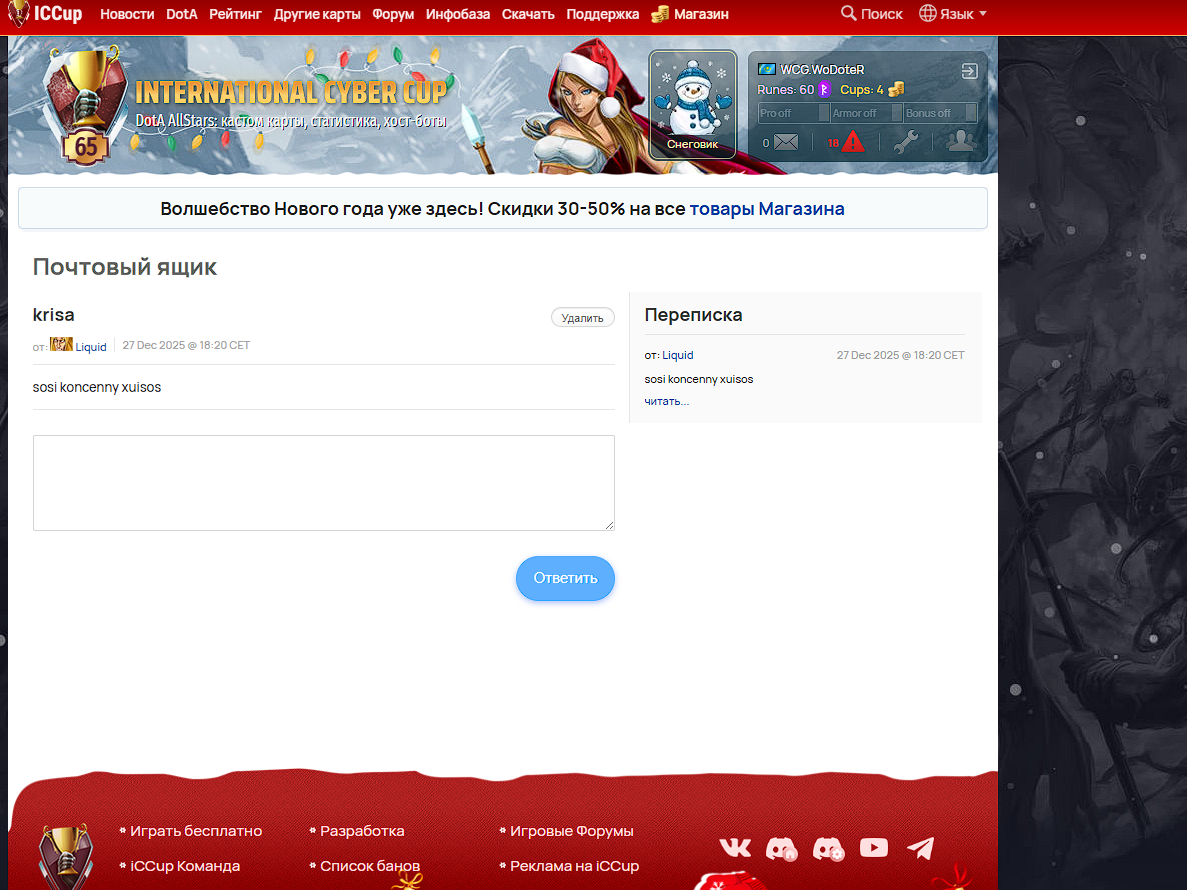
Task: Click Liquid's avatar thumbnail in message header
Action: (x=61, y=344)
